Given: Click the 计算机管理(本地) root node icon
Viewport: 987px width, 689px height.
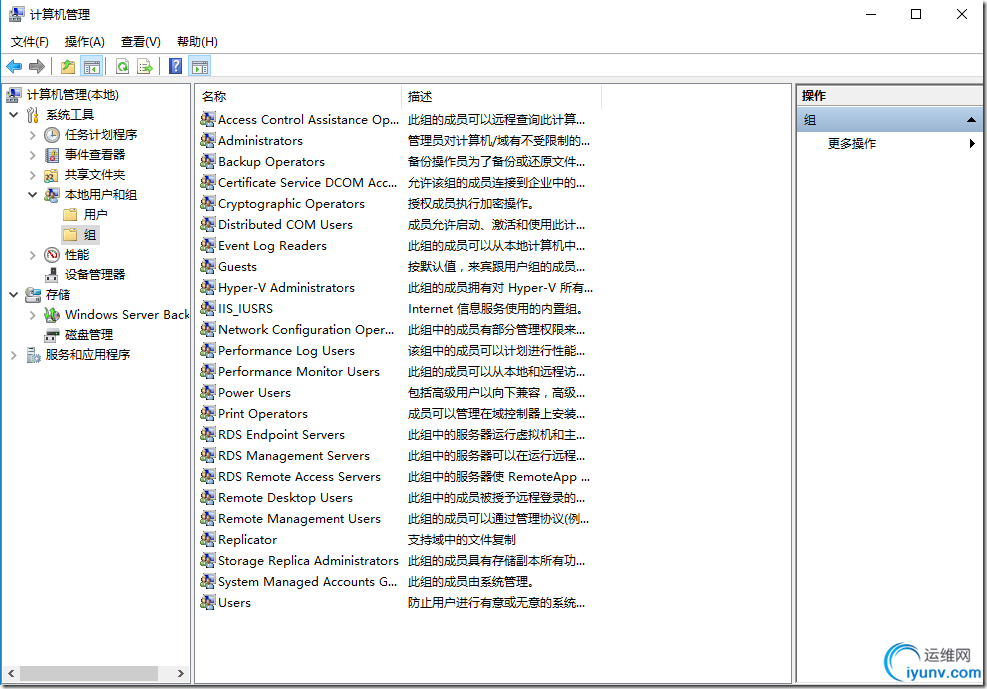Looking at the screenshot, I should coord(14,94).
